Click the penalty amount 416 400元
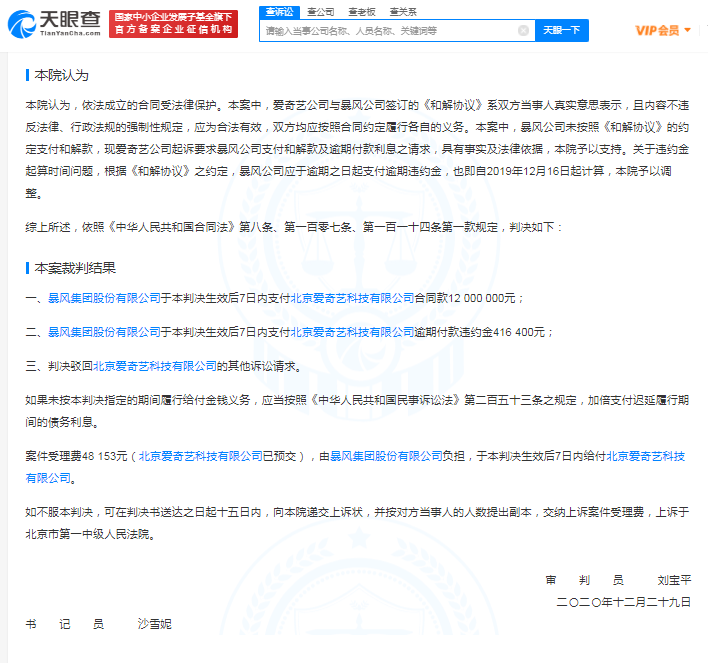Screen dimensions: 708x663 click(519, 332)
